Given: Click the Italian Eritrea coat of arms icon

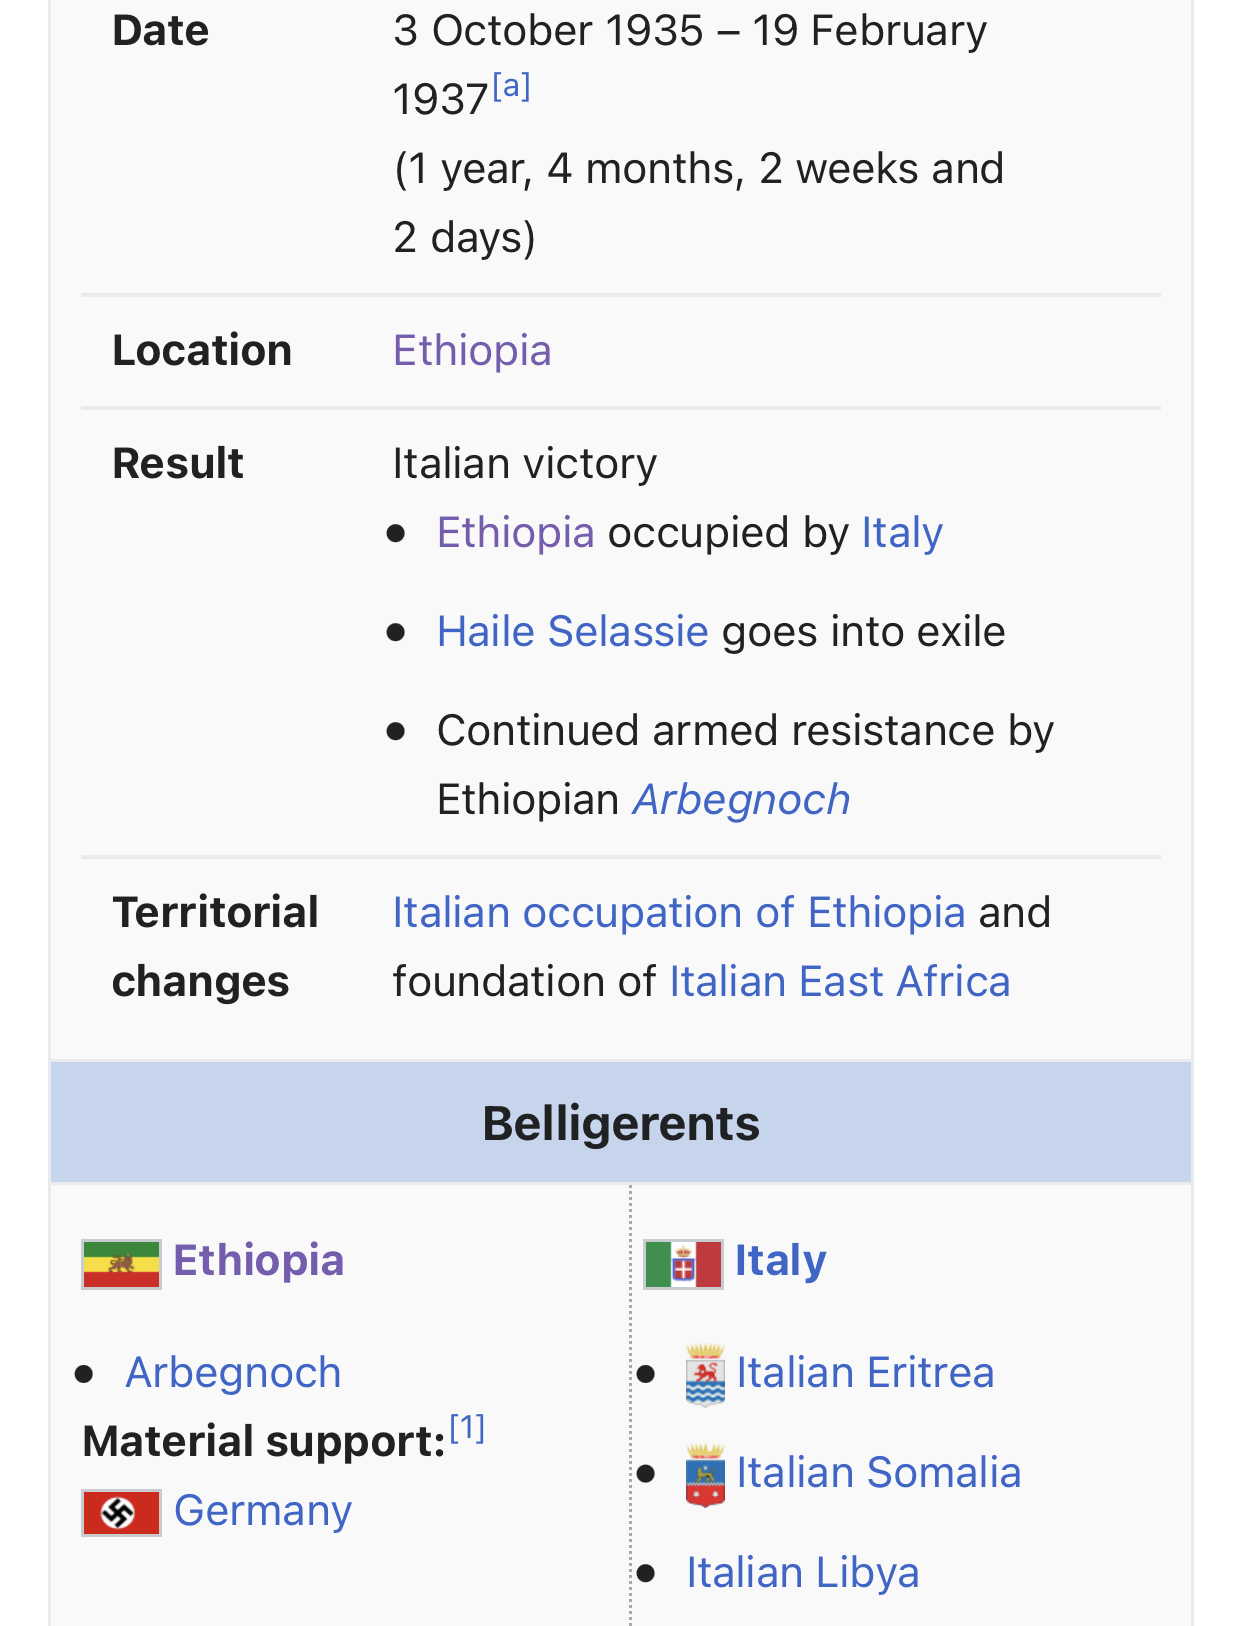Looking at the screenshot, I should (x=705, y=1375).
